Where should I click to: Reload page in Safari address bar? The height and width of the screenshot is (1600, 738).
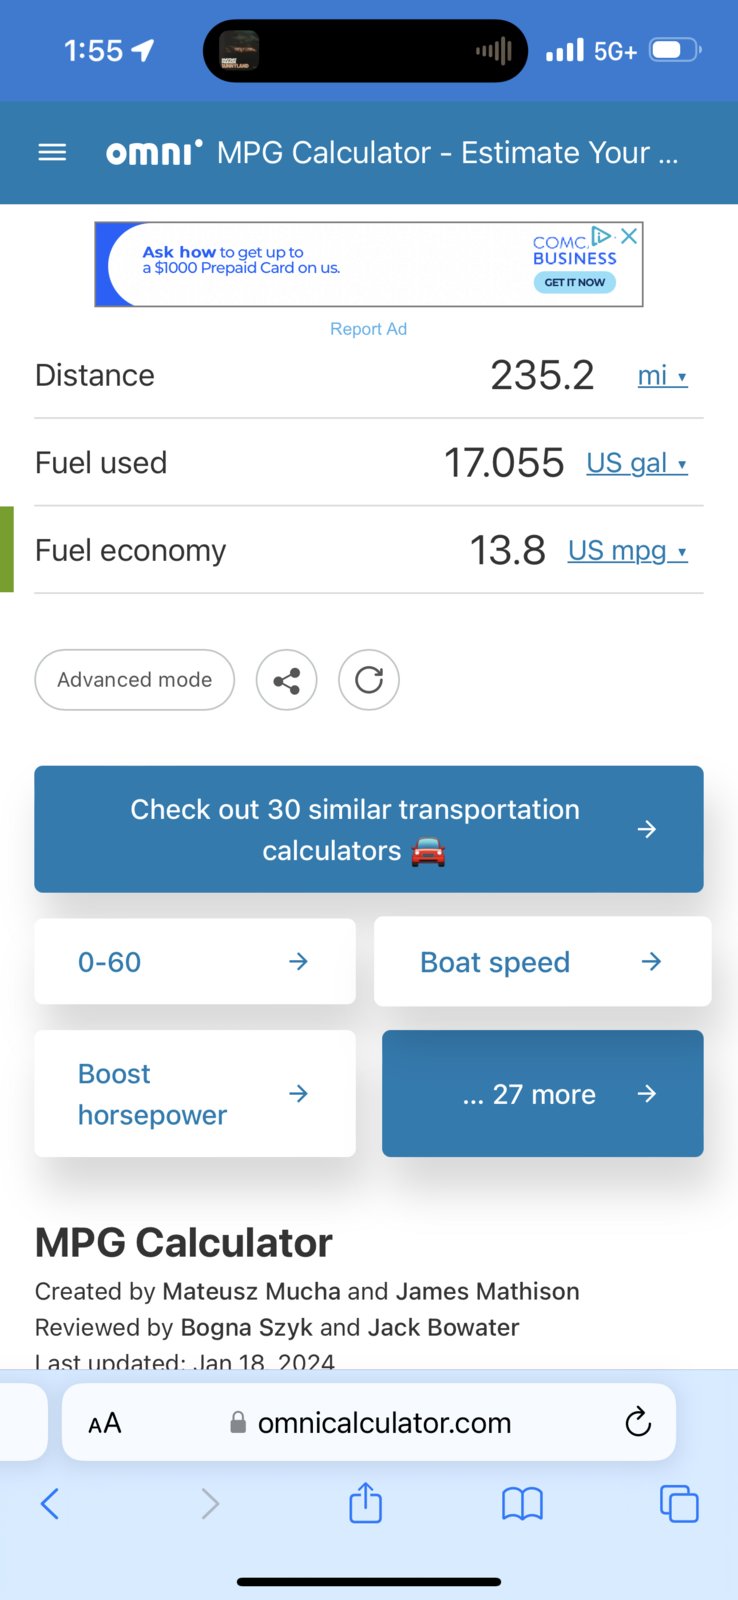click(x=638, y=1422)
